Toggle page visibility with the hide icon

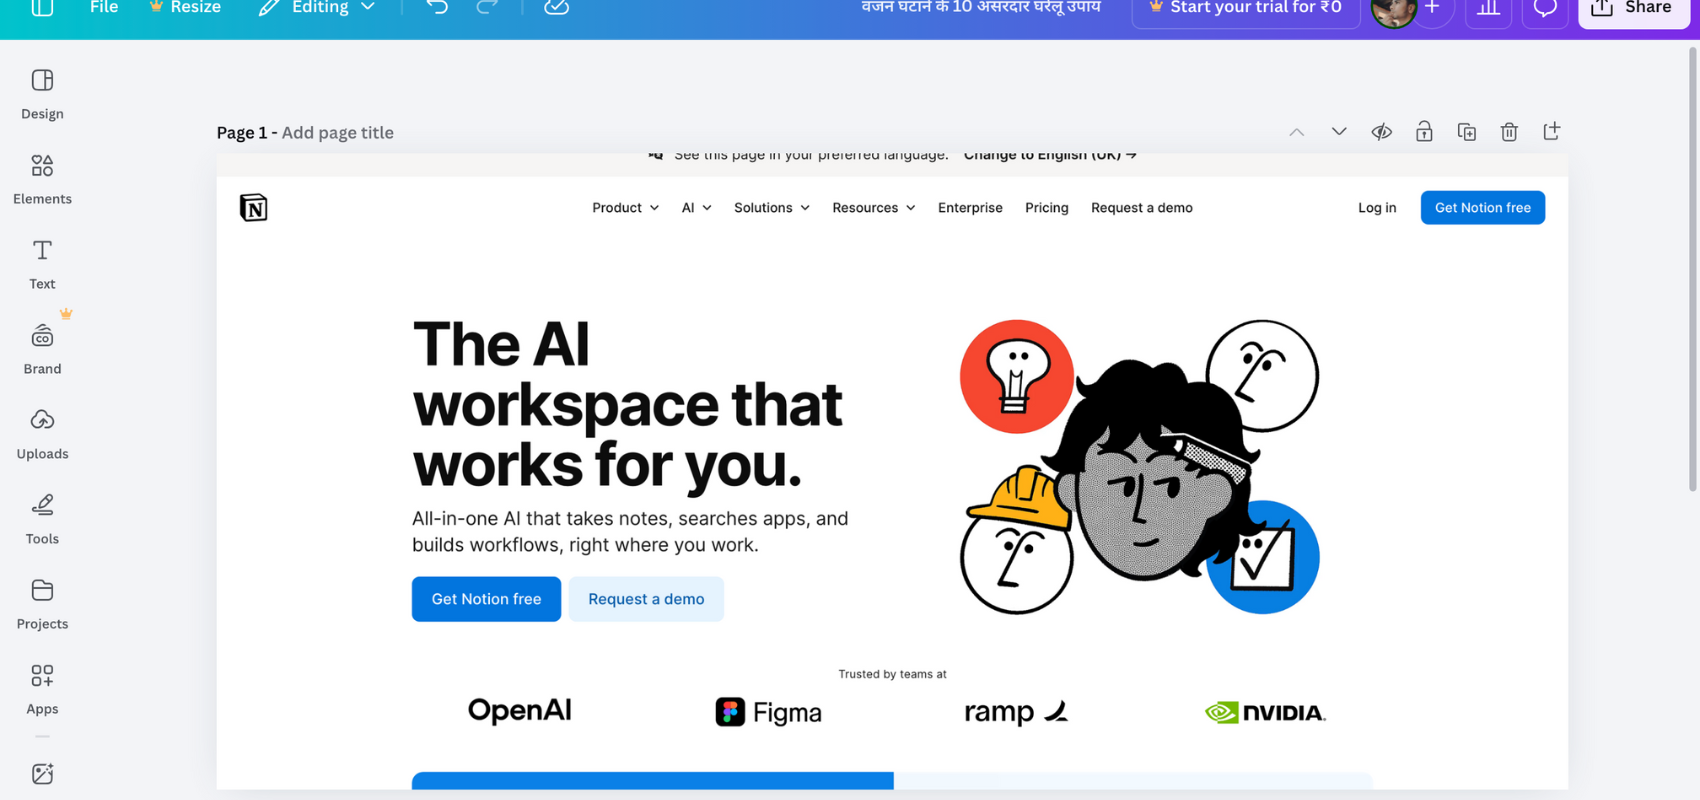[x=1382, y=132]
